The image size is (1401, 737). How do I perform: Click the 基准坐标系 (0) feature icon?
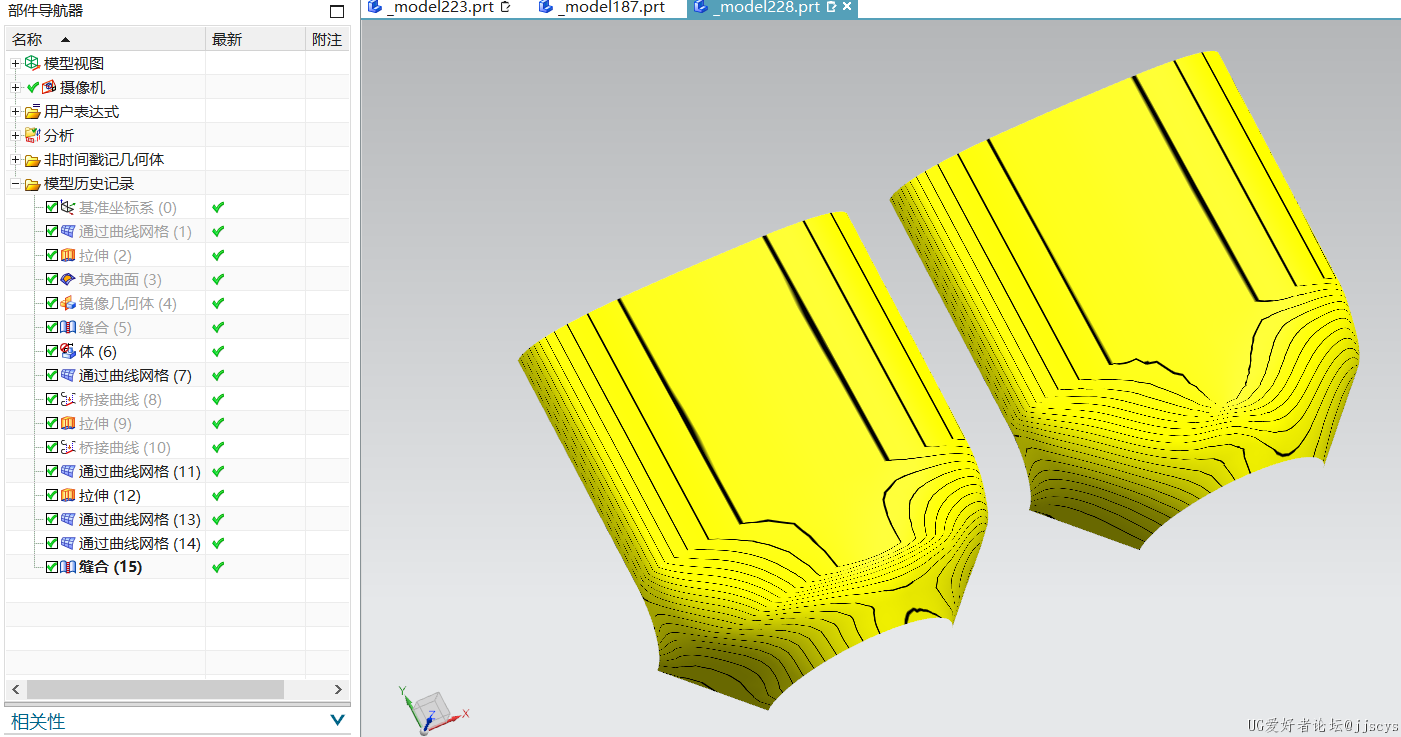pos(67,207)
